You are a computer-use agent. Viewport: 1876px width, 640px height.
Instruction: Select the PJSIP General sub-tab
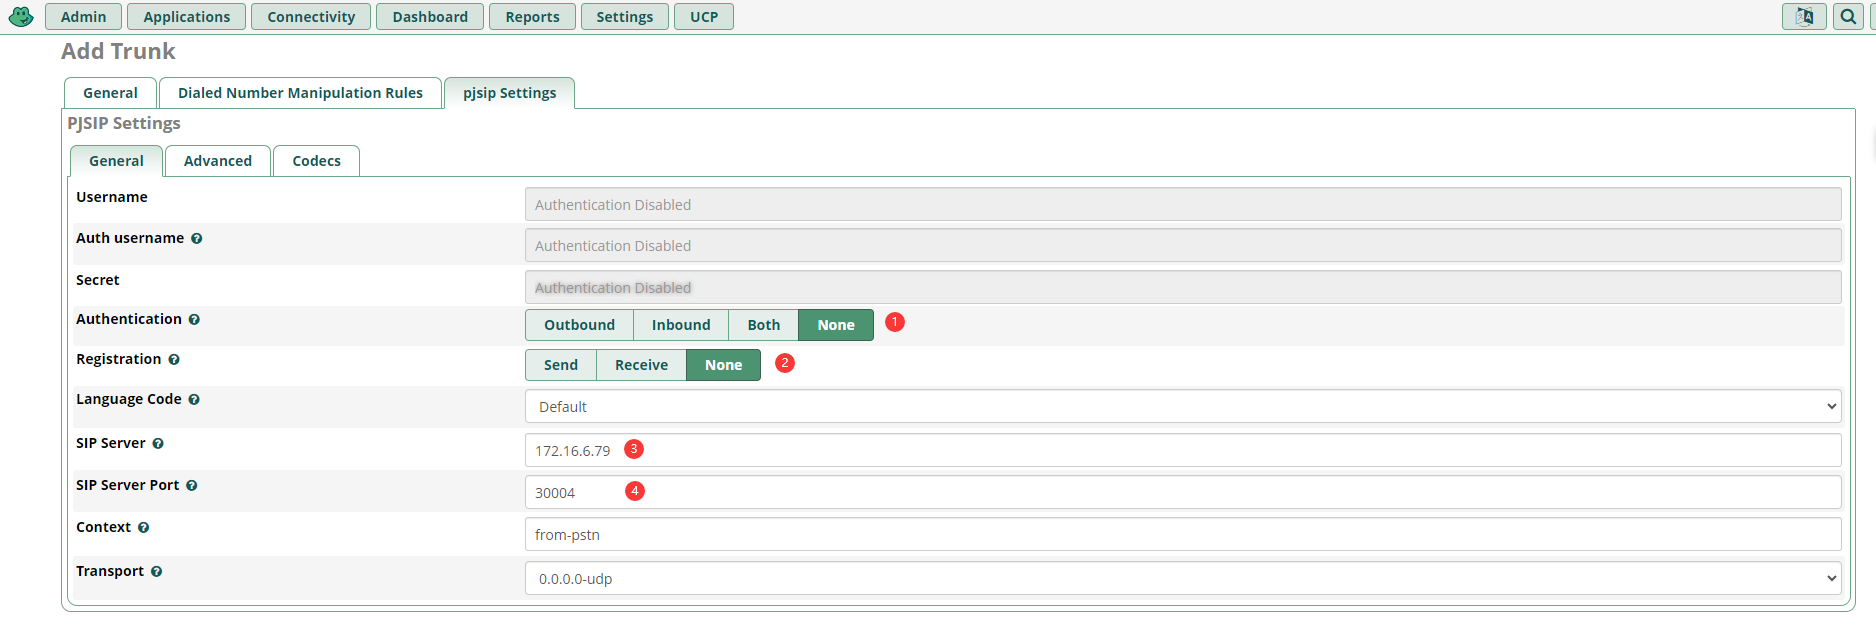coord(116,161)
